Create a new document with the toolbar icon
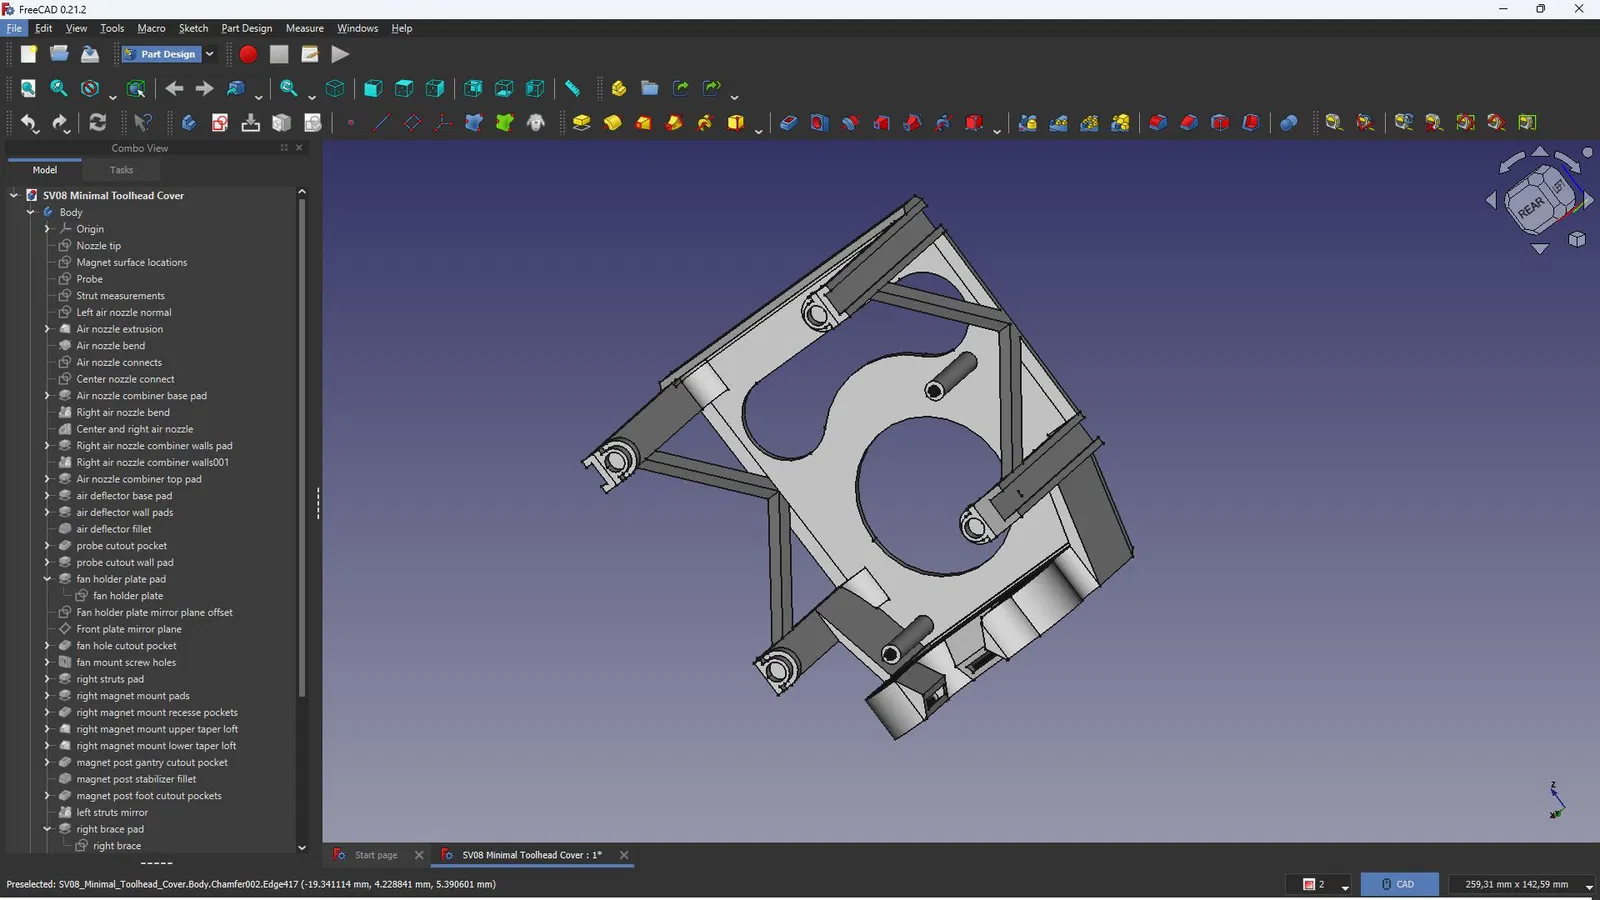Screen dimensions: 1600x900 click(x=28, y=54)
